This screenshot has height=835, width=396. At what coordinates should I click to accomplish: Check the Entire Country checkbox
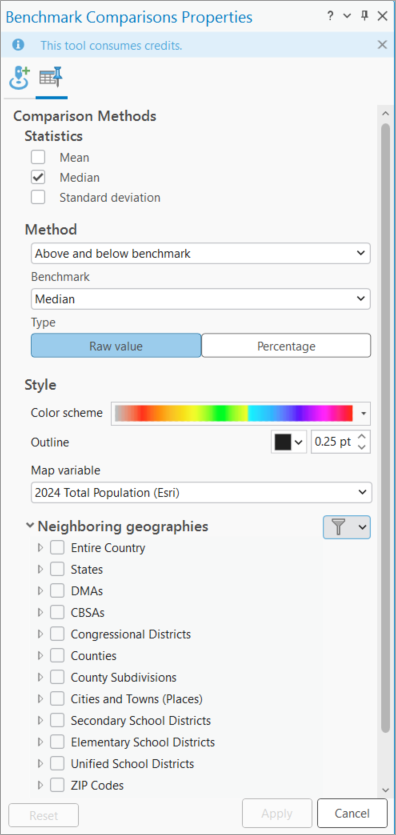(57, 547)
